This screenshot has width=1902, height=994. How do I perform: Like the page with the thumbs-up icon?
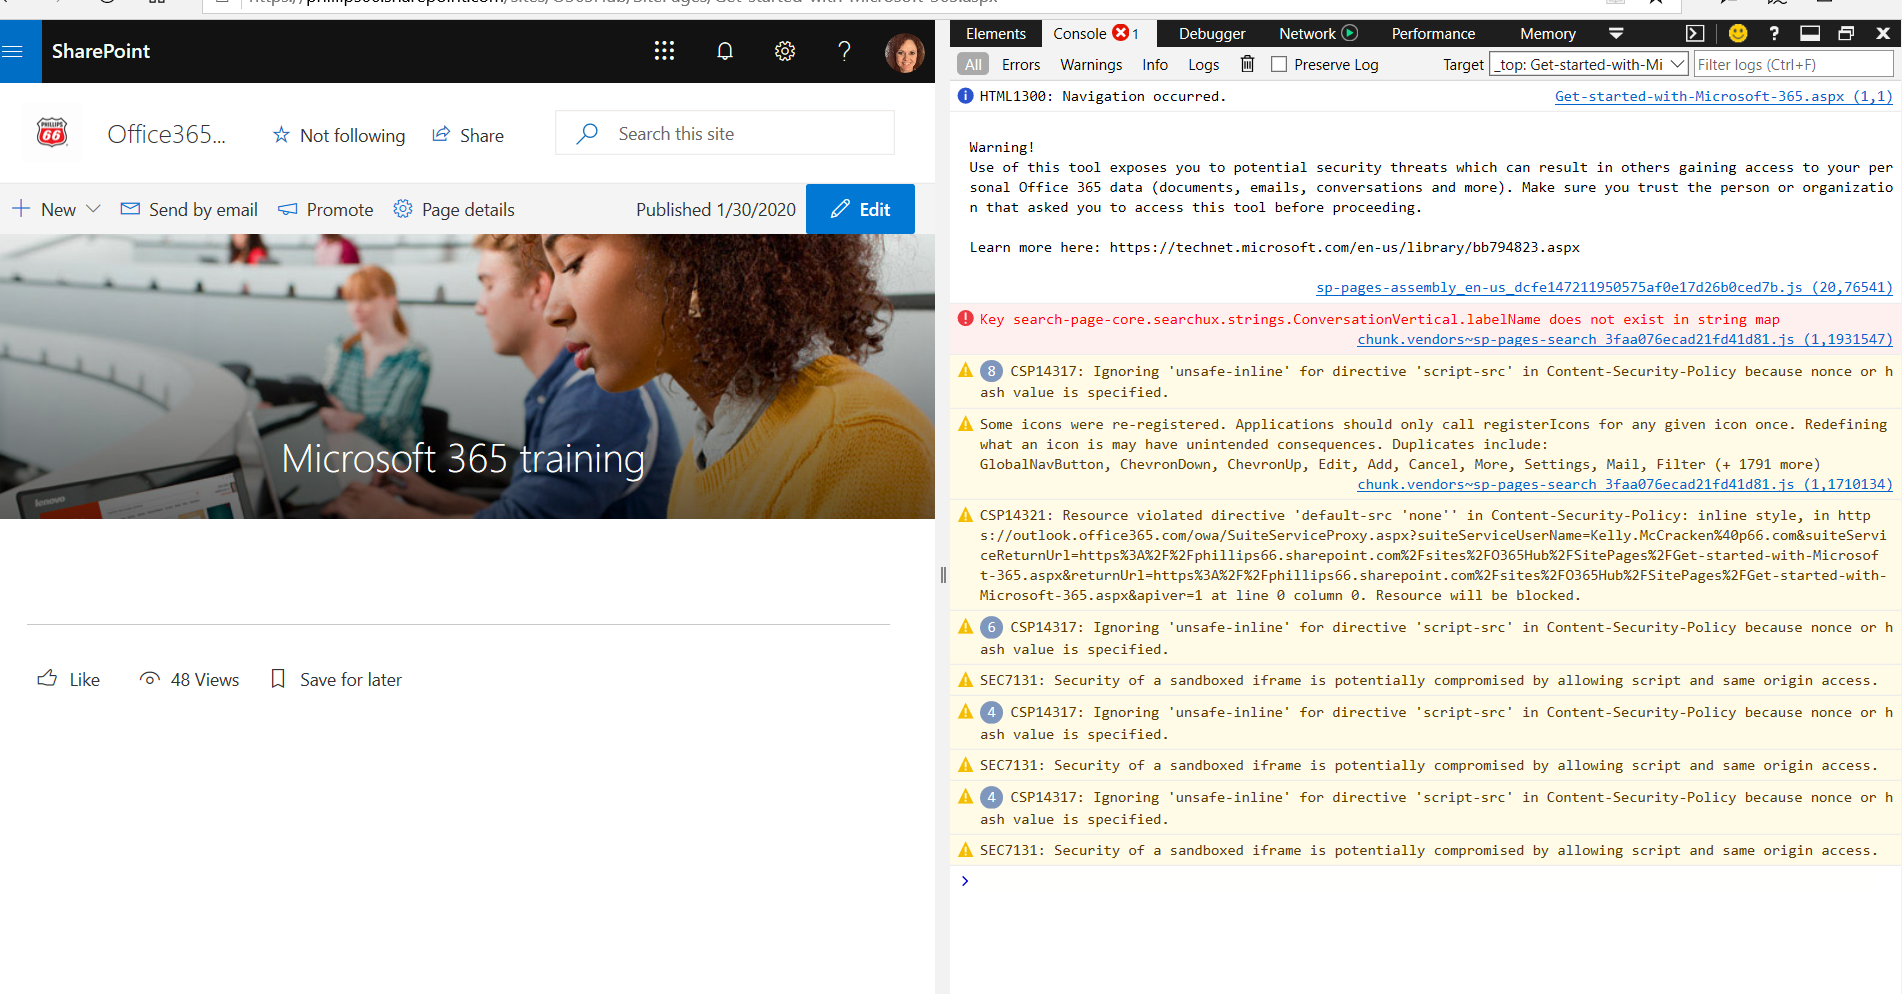47,678
